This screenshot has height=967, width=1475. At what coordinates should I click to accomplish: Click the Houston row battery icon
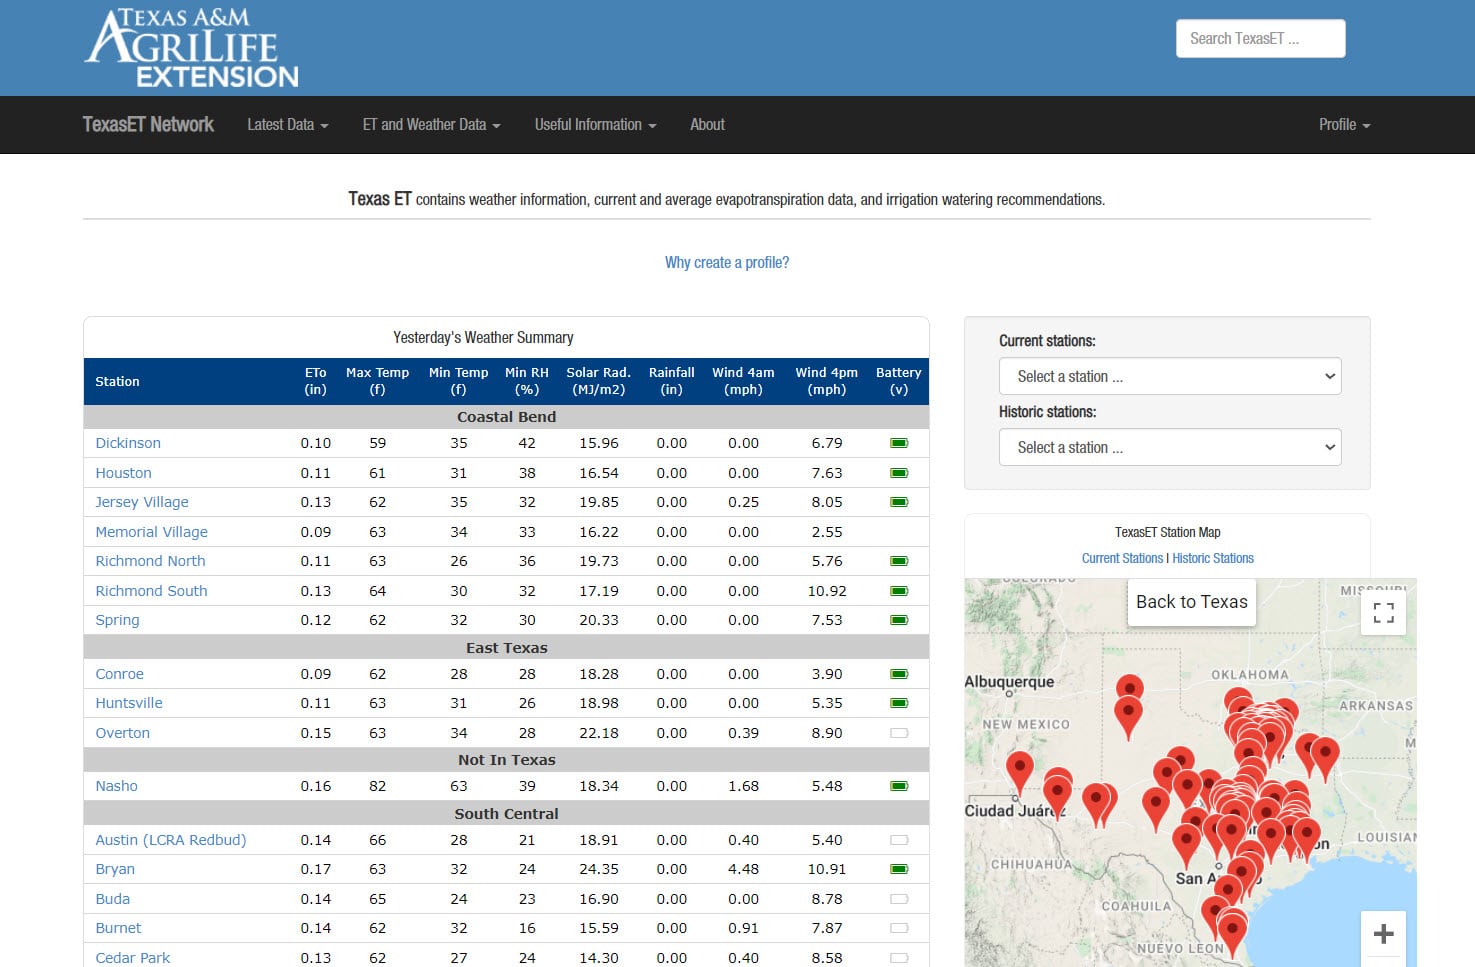tap(899, 473)
